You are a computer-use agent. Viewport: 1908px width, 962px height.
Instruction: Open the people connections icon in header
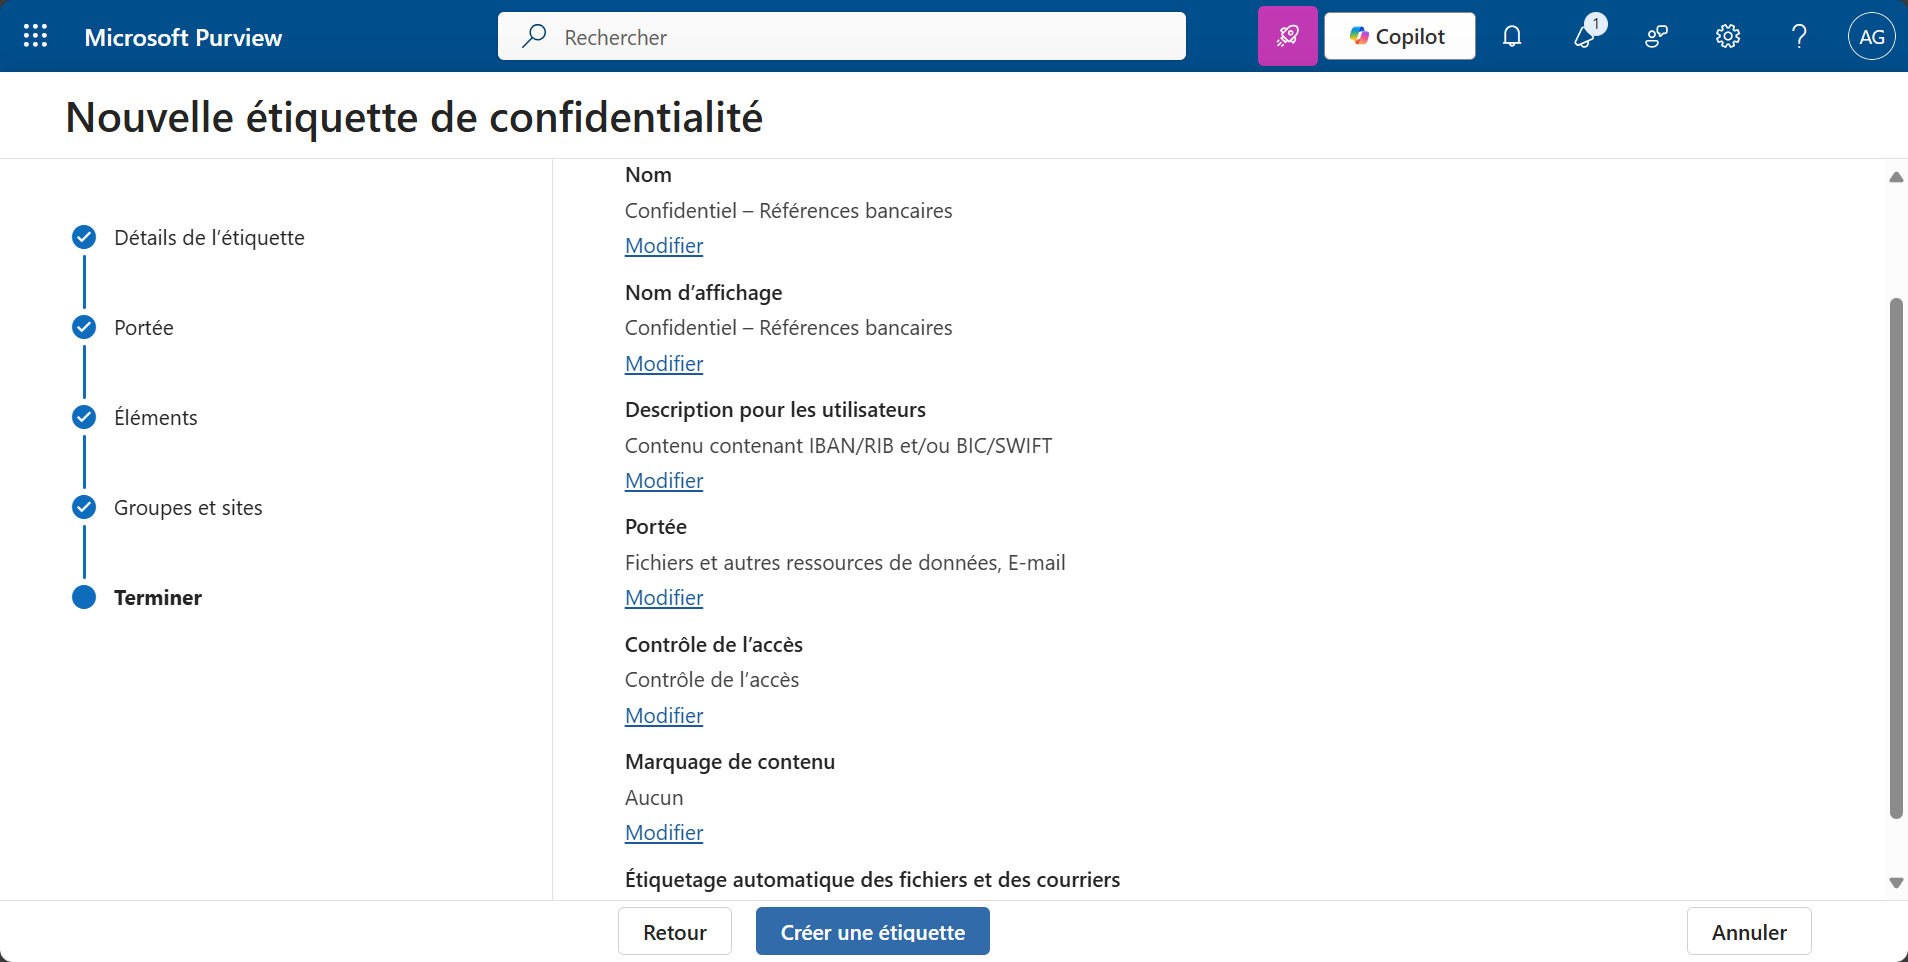click(x=1656, y=37)
